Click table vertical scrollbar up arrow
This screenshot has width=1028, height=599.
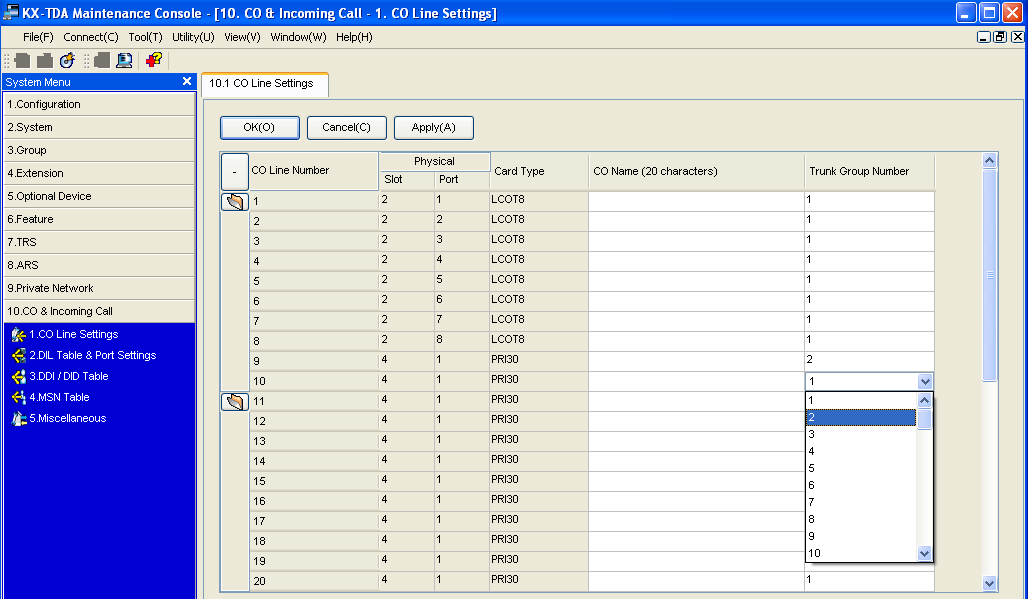[989, 161]
